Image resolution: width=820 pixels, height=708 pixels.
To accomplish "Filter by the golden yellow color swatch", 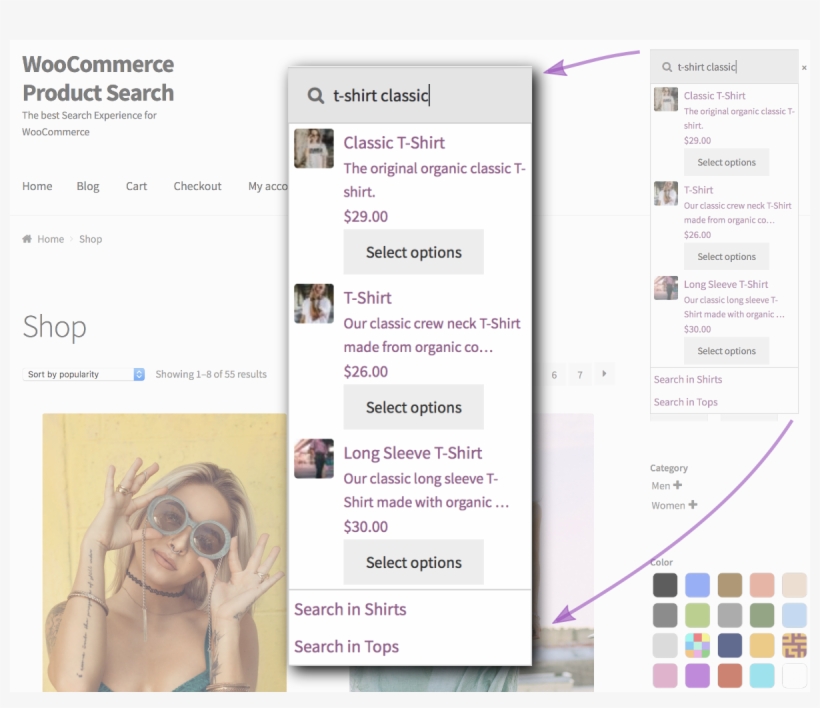I will (762, 646).
